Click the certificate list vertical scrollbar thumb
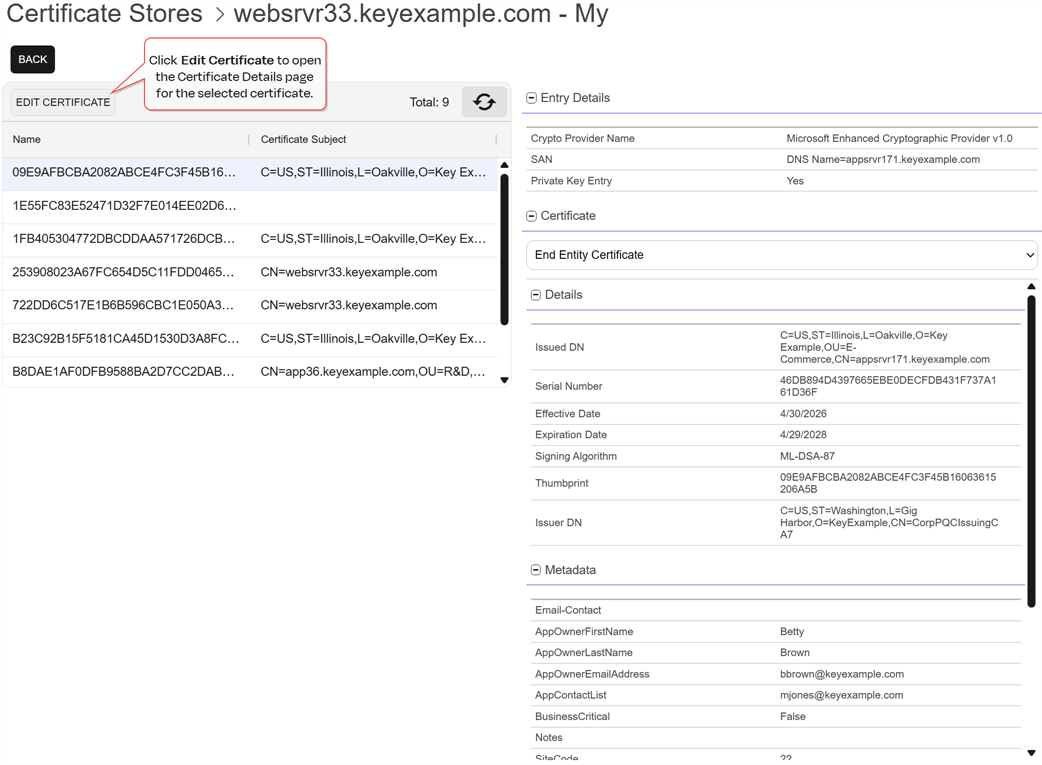The height and width of the screenshot is (765, 1042). [504, 249]
